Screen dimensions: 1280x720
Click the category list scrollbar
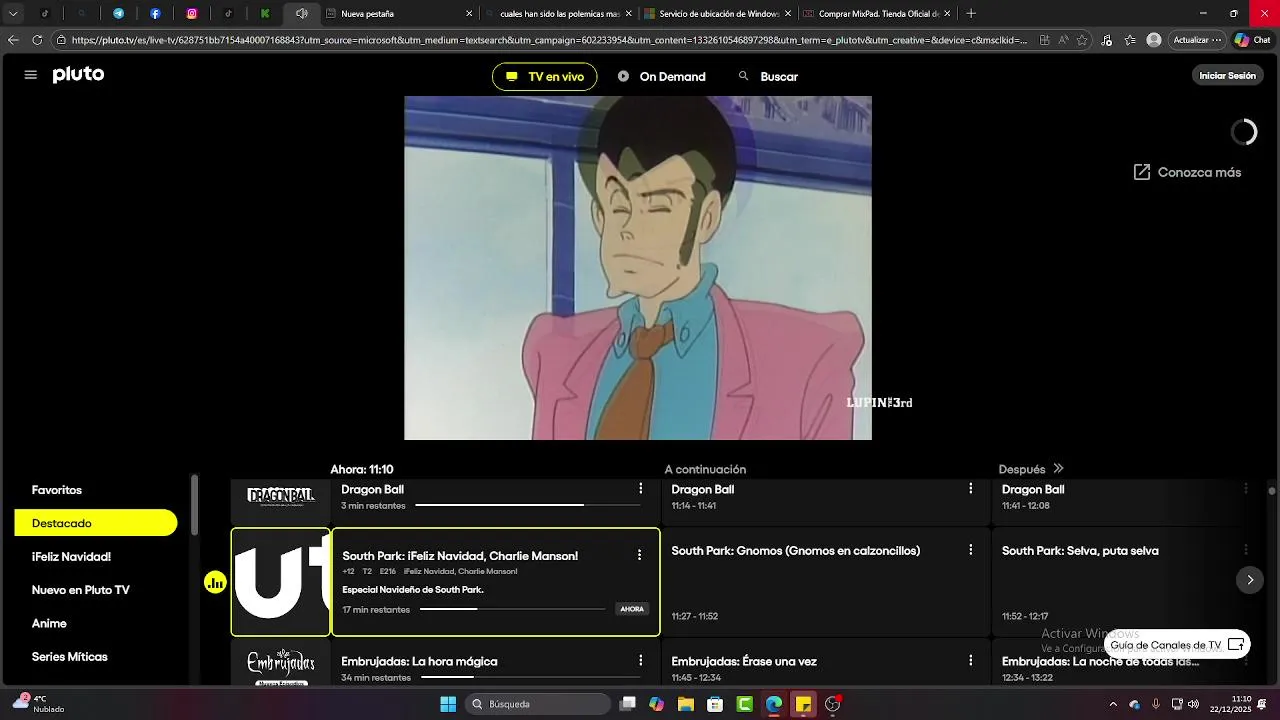point(194,505)
